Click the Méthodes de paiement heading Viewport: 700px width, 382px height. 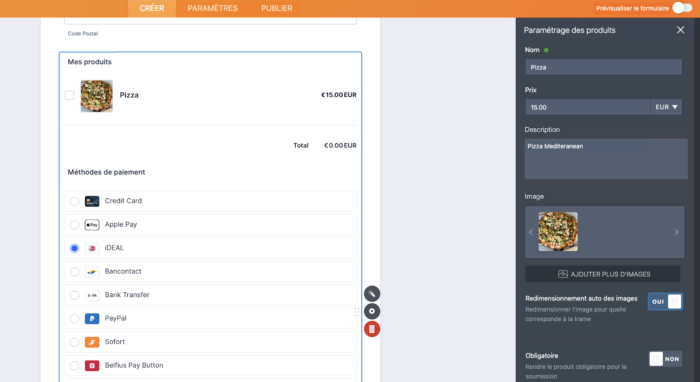(106, 172)
